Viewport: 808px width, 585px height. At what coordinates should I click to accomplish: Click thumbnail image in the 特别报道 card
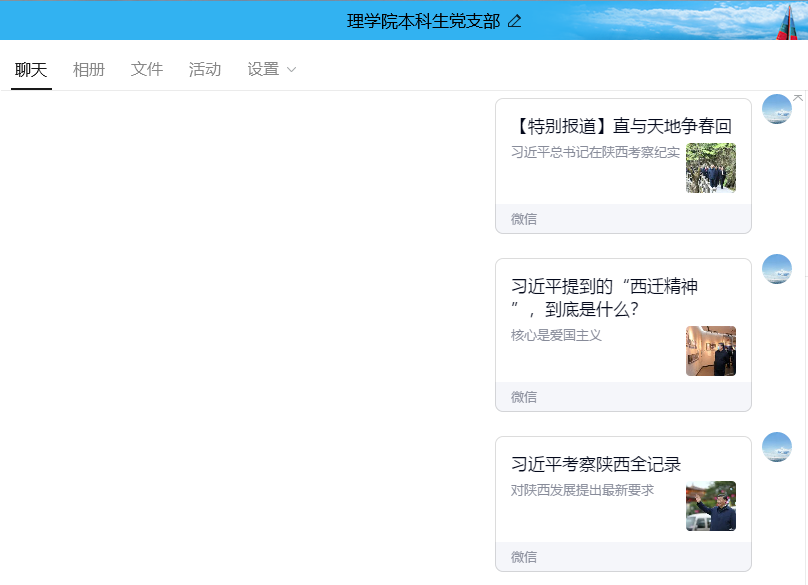point(711,168)
